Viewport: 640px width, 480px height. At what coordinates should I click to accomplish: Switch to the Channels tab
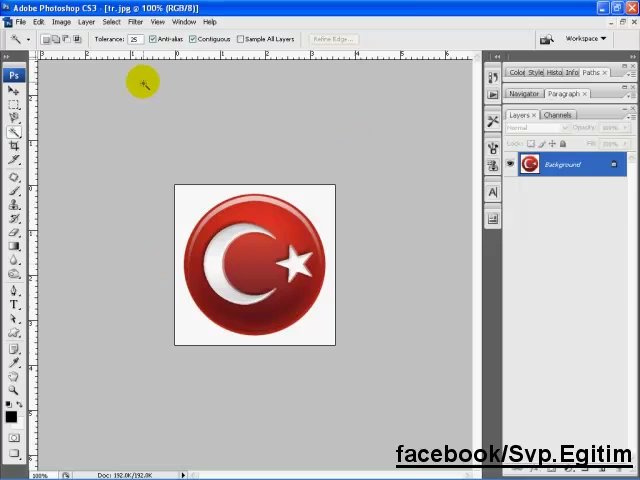557,115
